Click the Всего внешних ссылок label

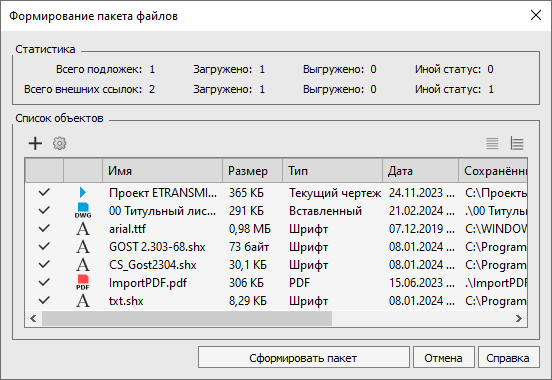tap(83, 89)
